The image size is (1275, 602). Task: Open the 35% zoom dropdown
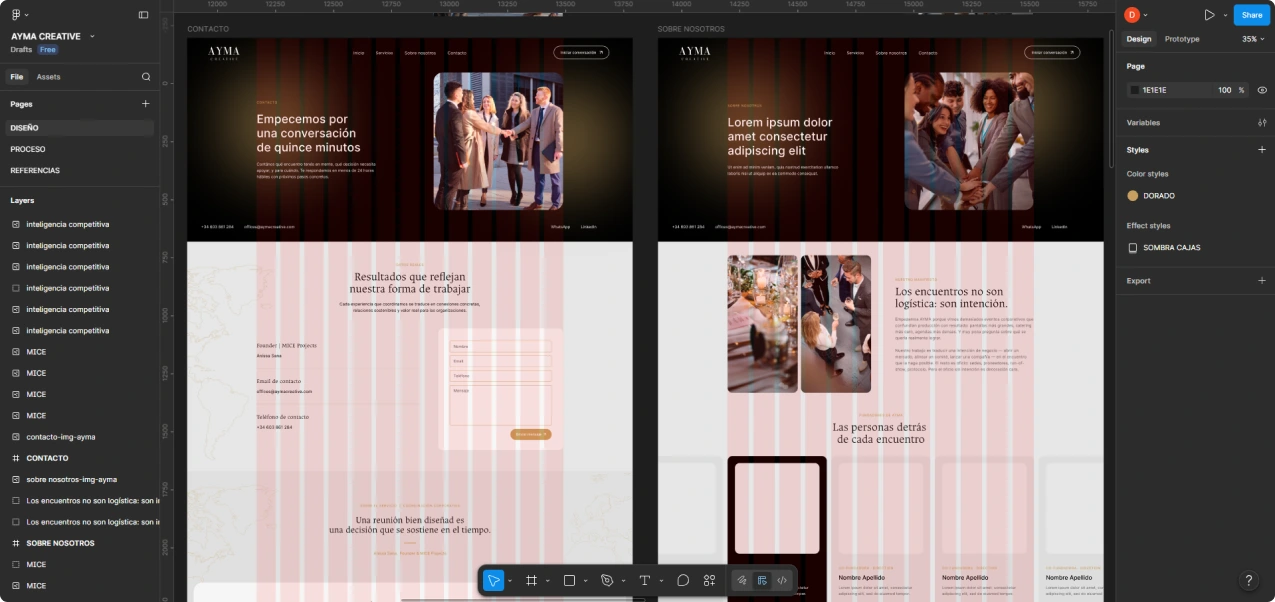[x=1254, y=39]
